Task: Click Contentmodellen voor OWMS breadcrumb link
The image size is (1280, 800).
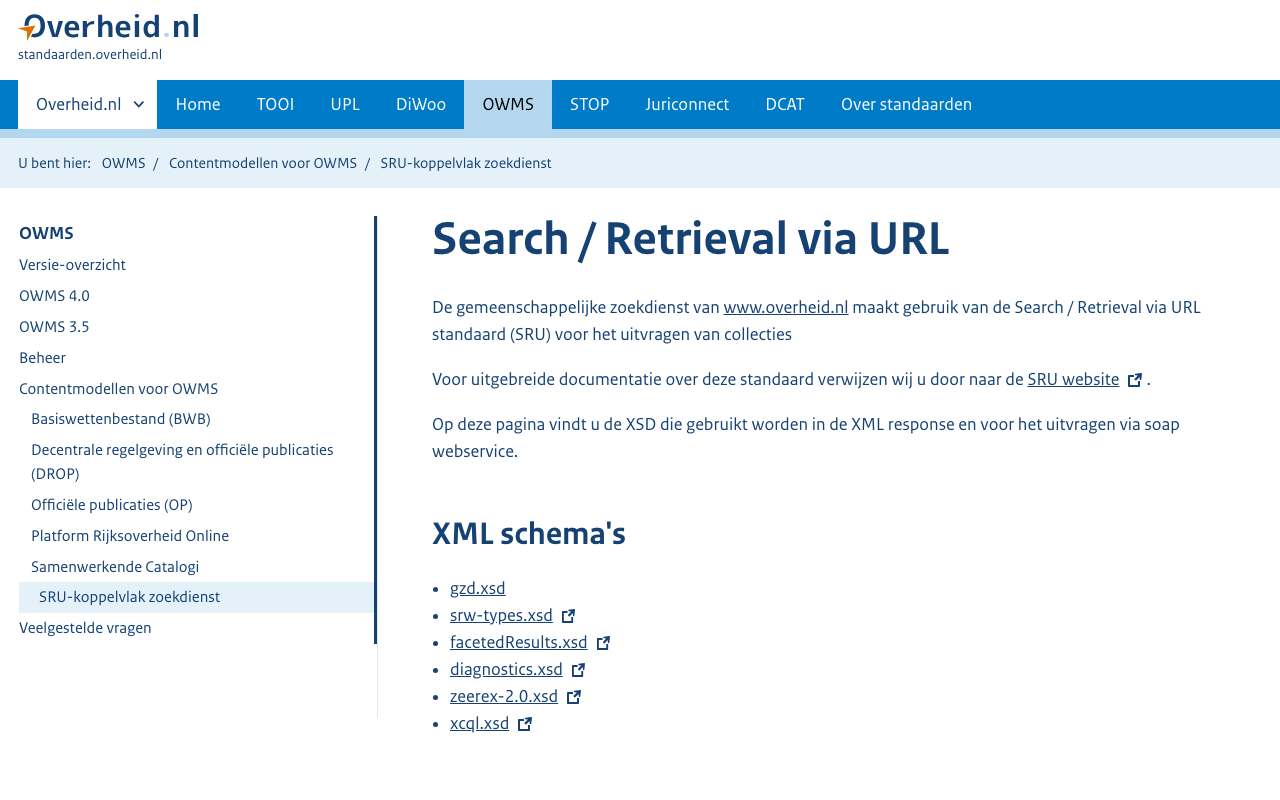Action: [263, 163]
